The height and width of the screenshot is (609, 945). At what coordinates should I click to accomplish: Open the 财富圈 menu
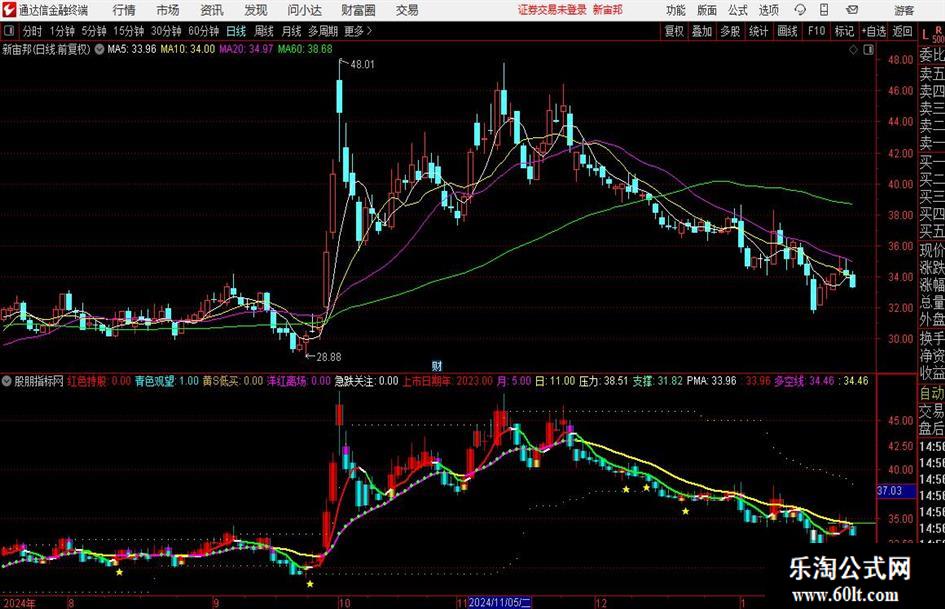pyautogui.click(x=358, y=10)
